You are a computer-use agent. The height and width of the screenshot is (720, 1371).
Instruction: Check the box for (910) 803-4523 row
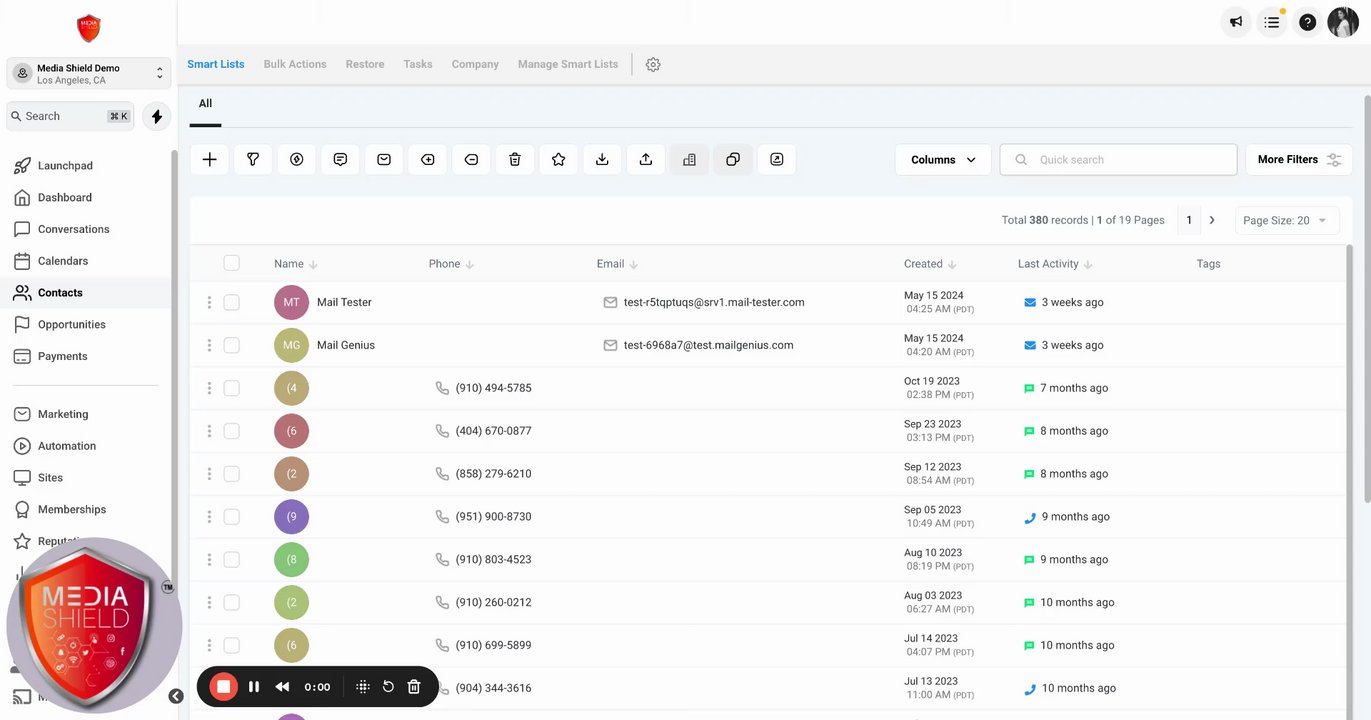tap(232, 560)
